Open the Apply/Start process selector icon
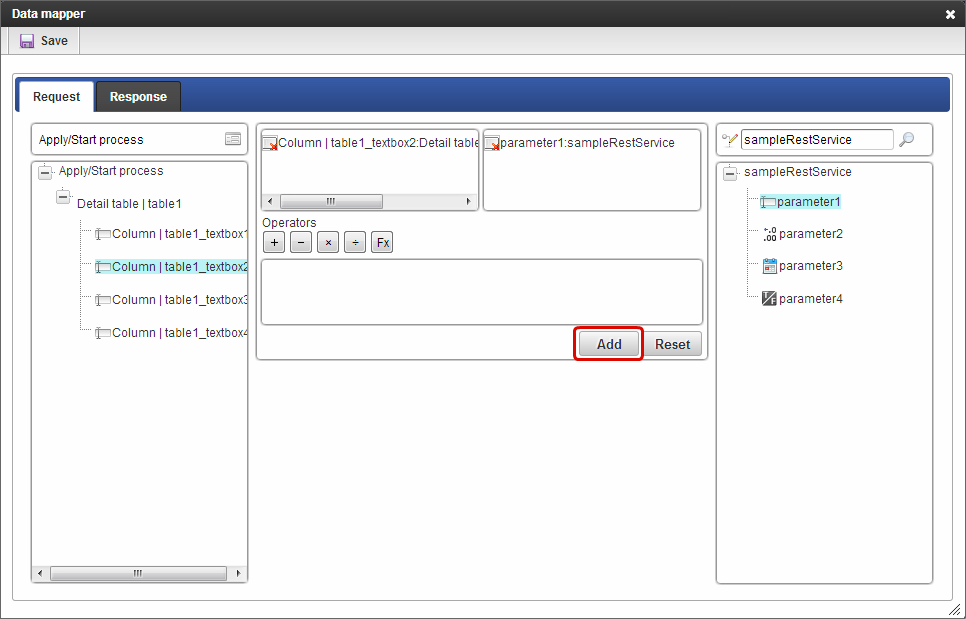 click(233, 139)
